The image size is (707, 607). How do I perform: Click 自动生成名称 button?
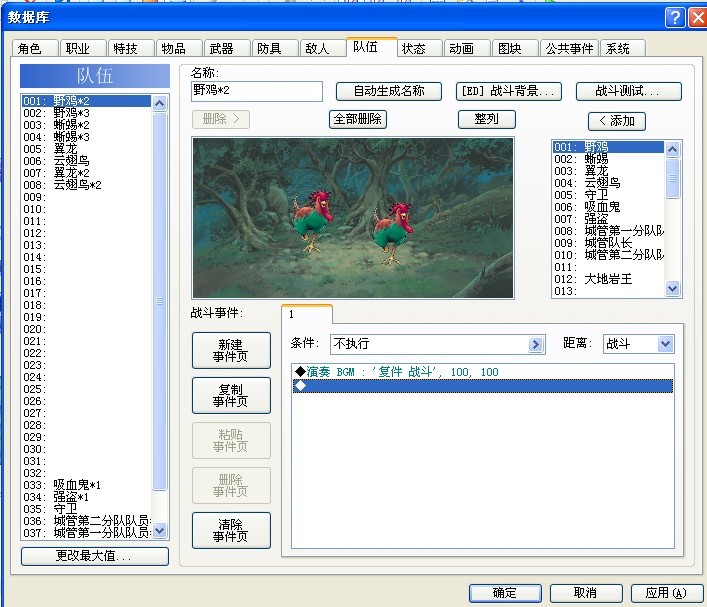pyautogui.click(x=389, y=91)
